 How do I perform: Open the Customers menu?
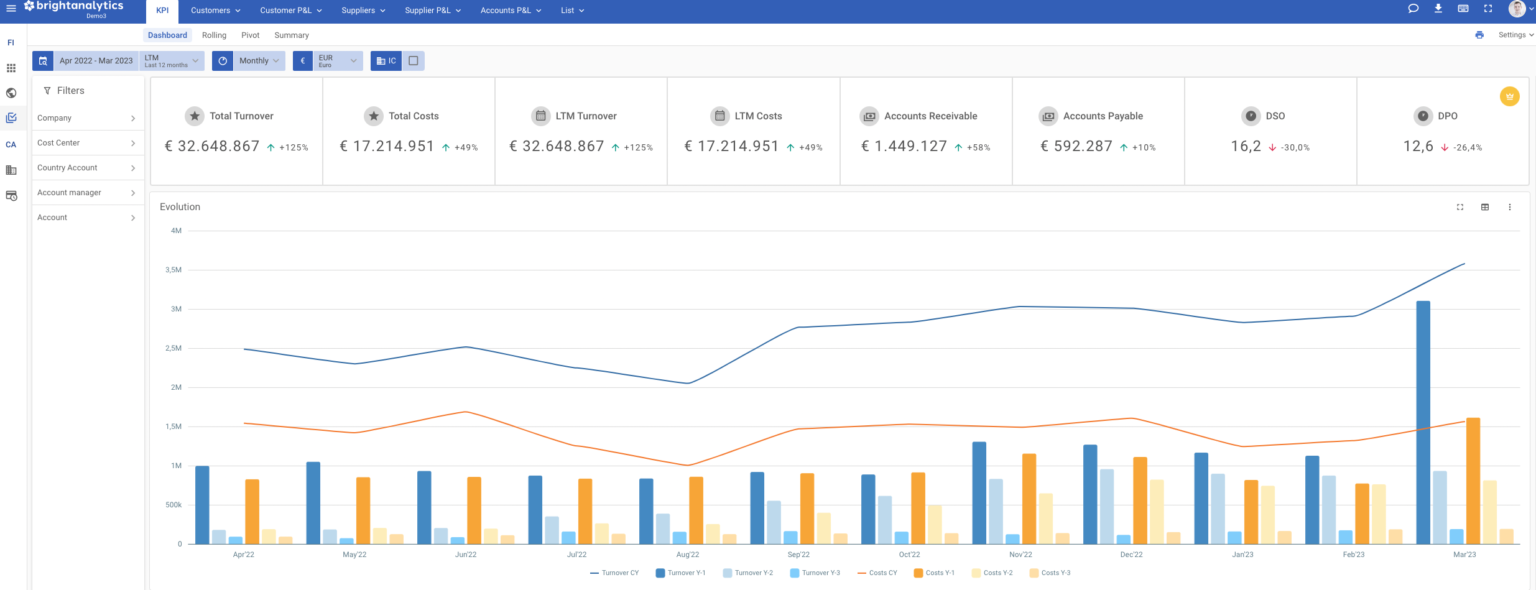point(214,10)
